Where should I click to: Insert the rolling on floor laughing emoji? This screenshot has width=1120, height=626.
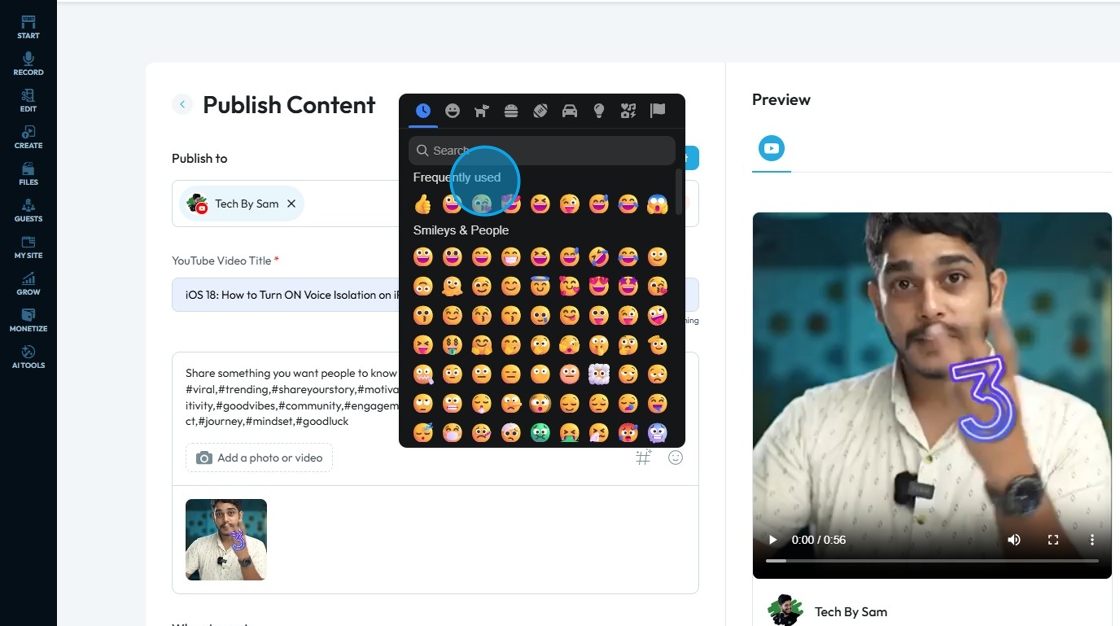pyautogui.click(x=599, y=257)
